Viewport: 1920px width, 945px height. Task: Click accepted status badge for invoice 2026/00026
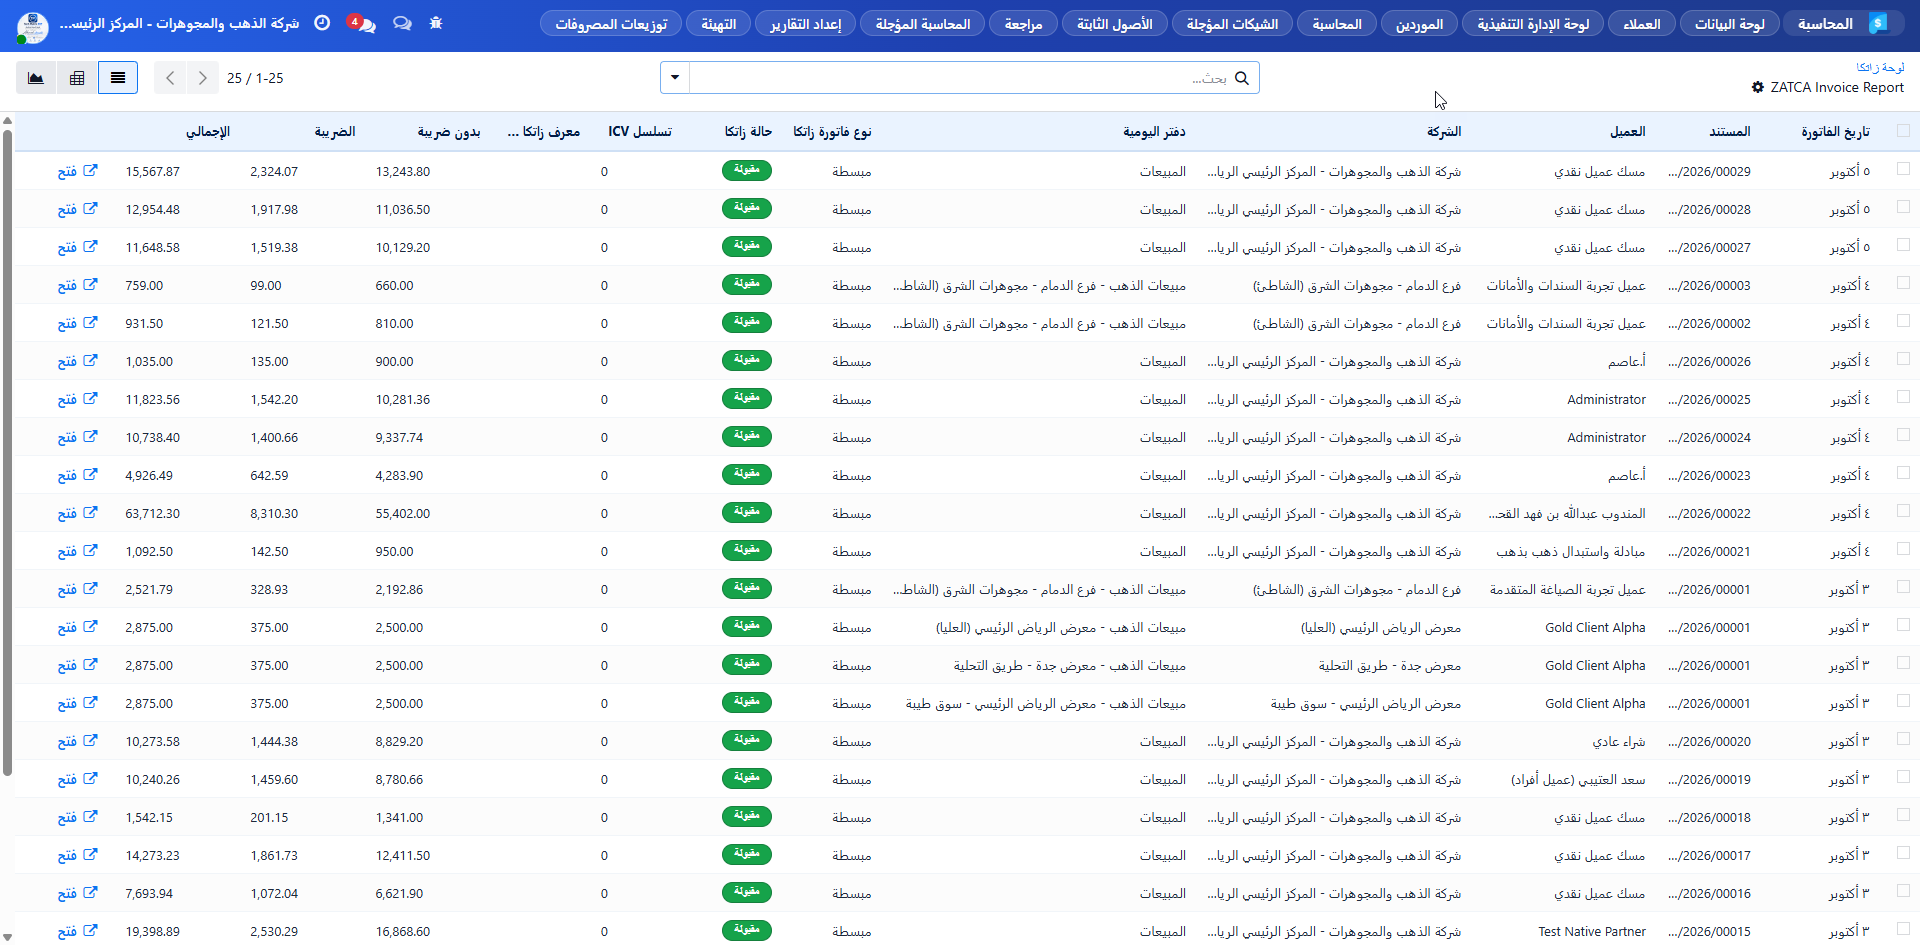747,360
